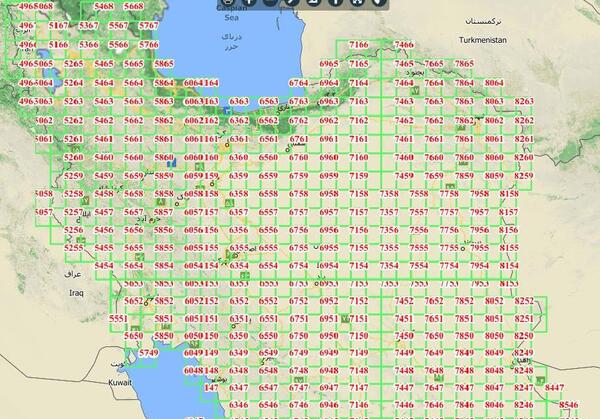The width and height of the screenshot is (600, 419).
Task: Click the Caspian Sea label
Action: 232,13
